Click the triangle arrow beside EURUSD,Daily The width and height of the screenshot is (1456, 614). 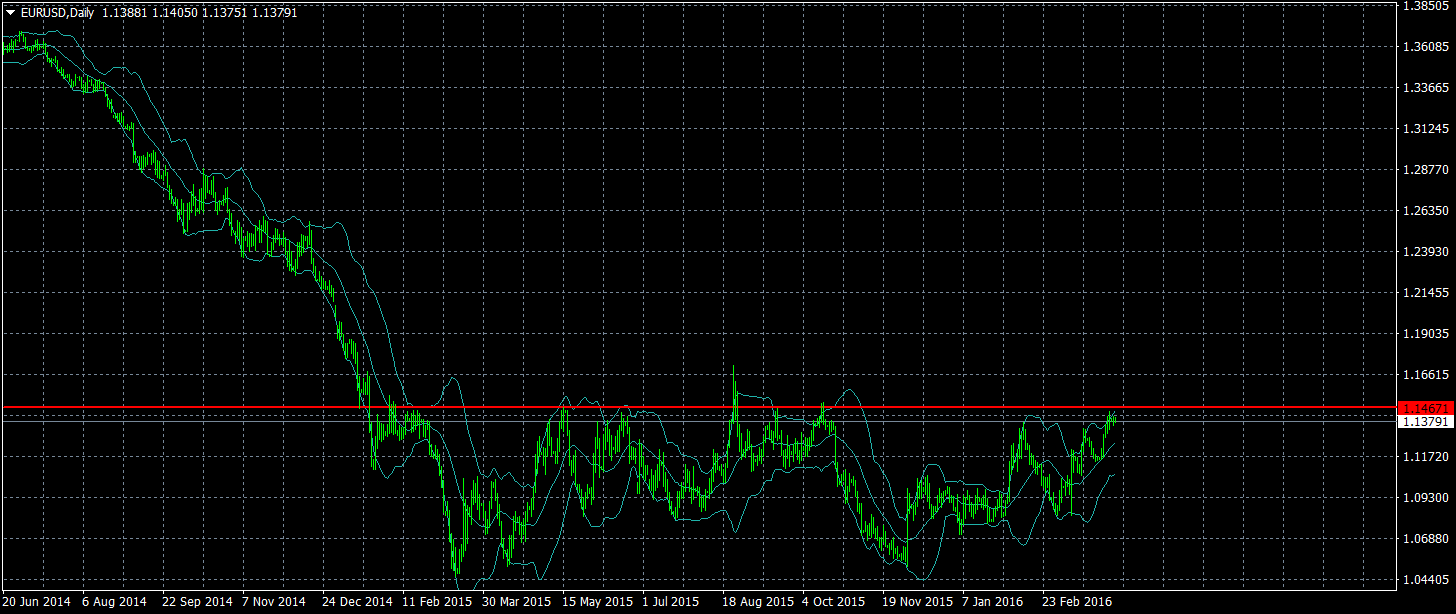tap(10, 13)
